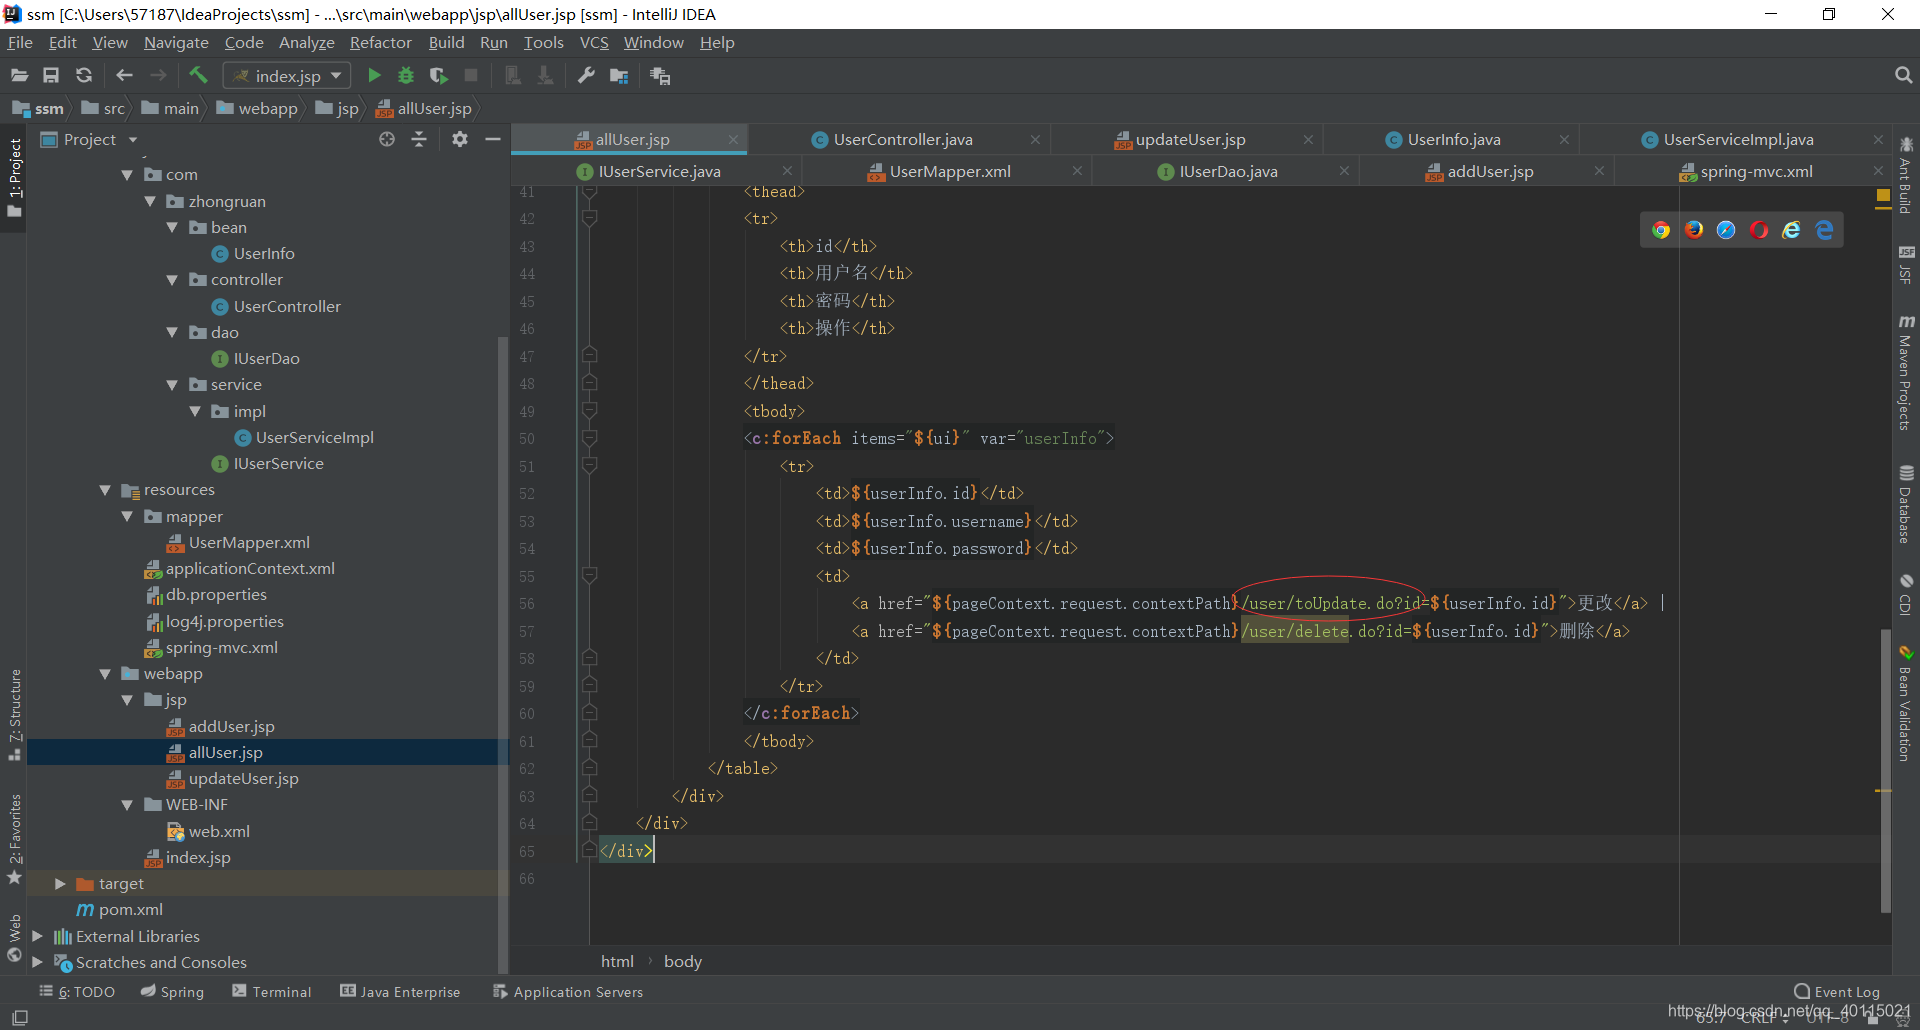Hide the Project tool window
Image resolution: width=1920 pixels, height=1030 pixels.
tap(493, 139)
